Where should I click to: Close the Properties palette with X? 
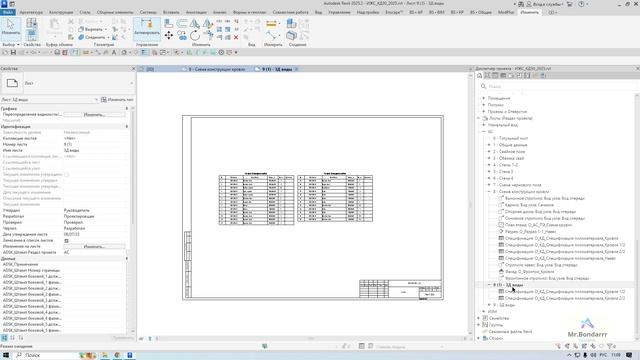[133, 69]
